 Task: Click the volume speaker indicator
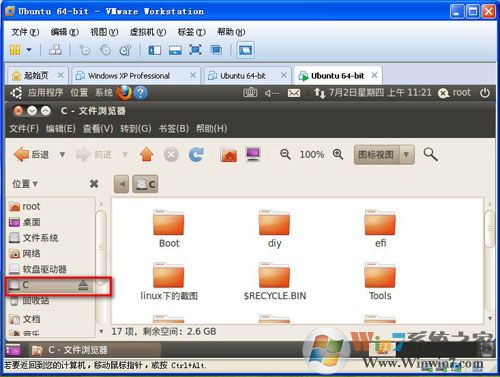(x=272, y=93)
